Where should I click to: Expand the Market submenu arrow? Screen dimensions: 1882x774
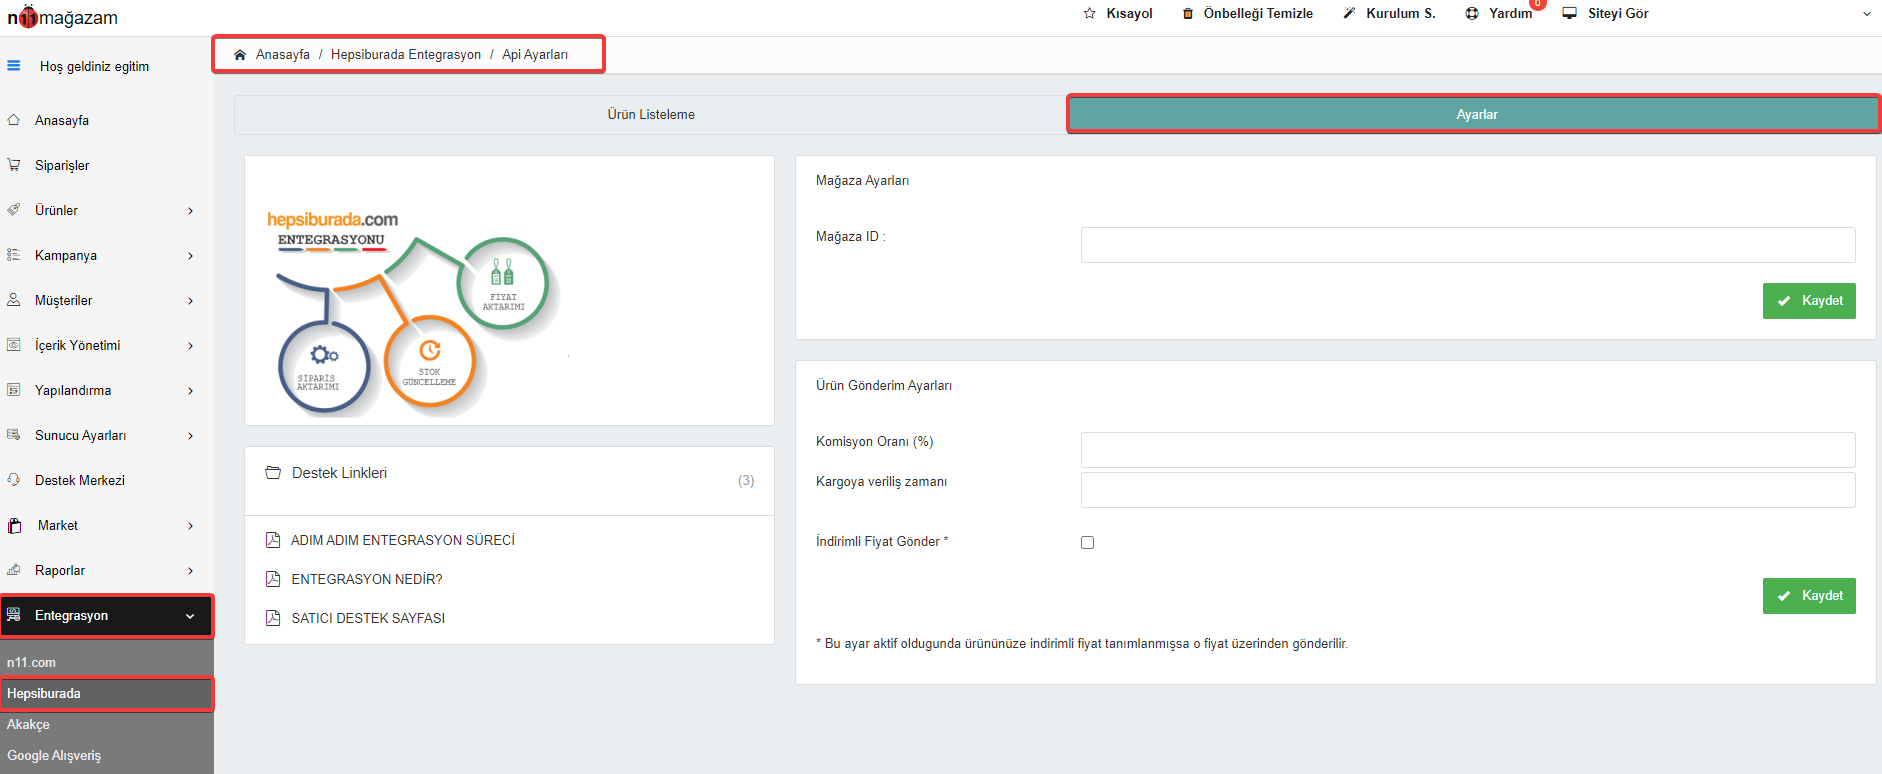(x=190, y=526)
